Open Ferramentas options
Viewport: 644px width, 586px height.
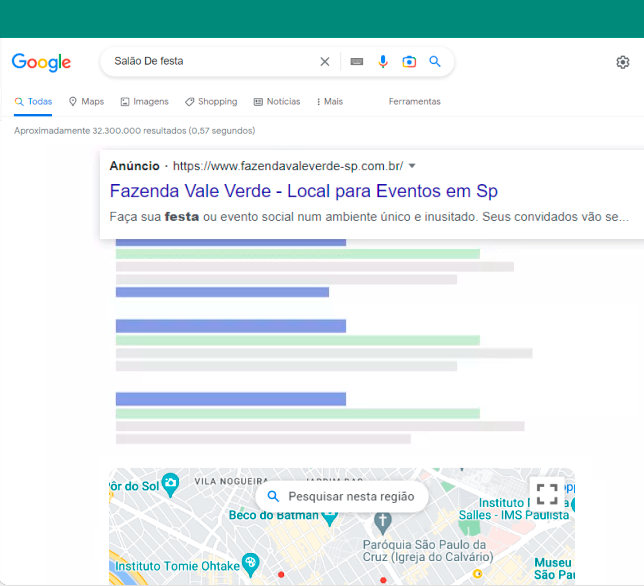pos(414,101)
